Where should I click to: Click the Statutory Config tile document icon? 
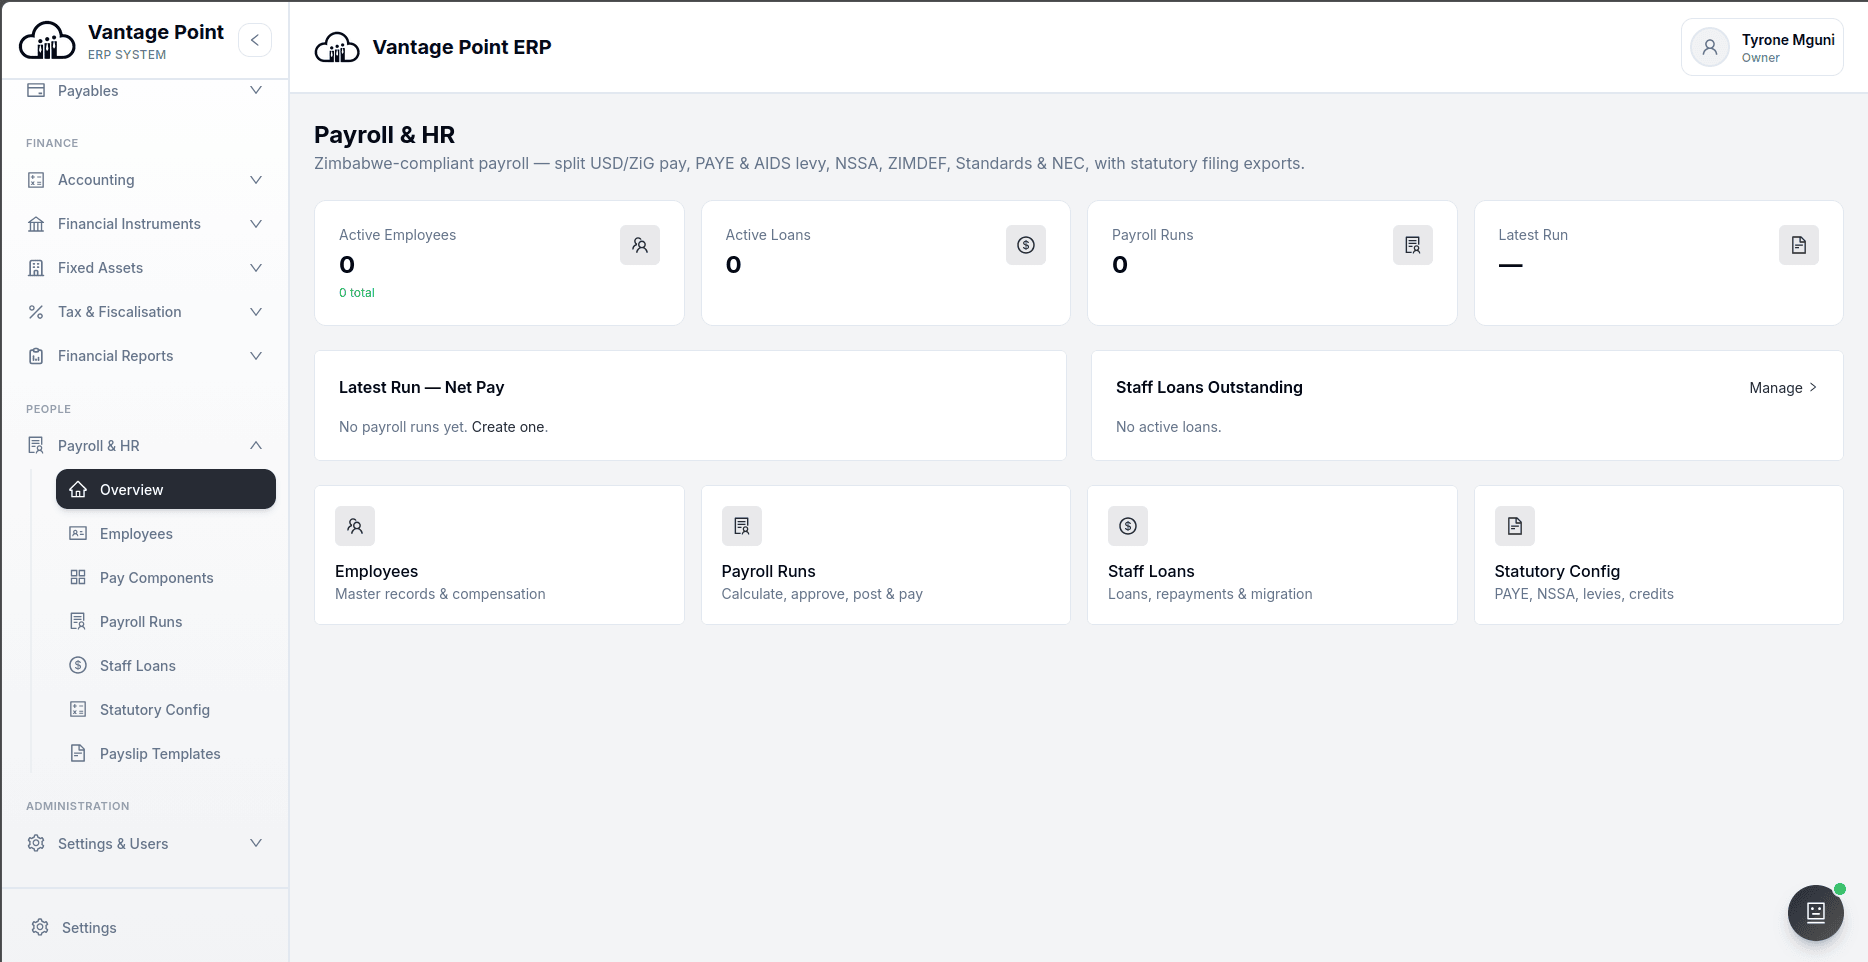pyautogui.click(x=1514, y=526)
